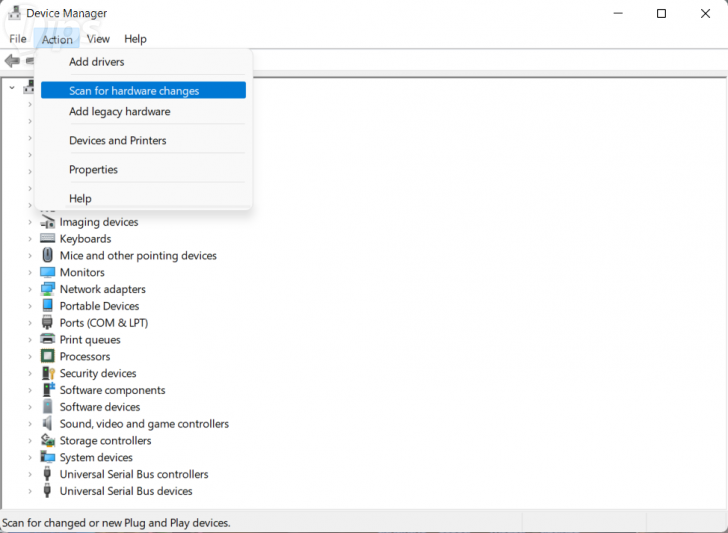Select the Software devices label
This screenshot has width=728, height=533.
(100, 407)
